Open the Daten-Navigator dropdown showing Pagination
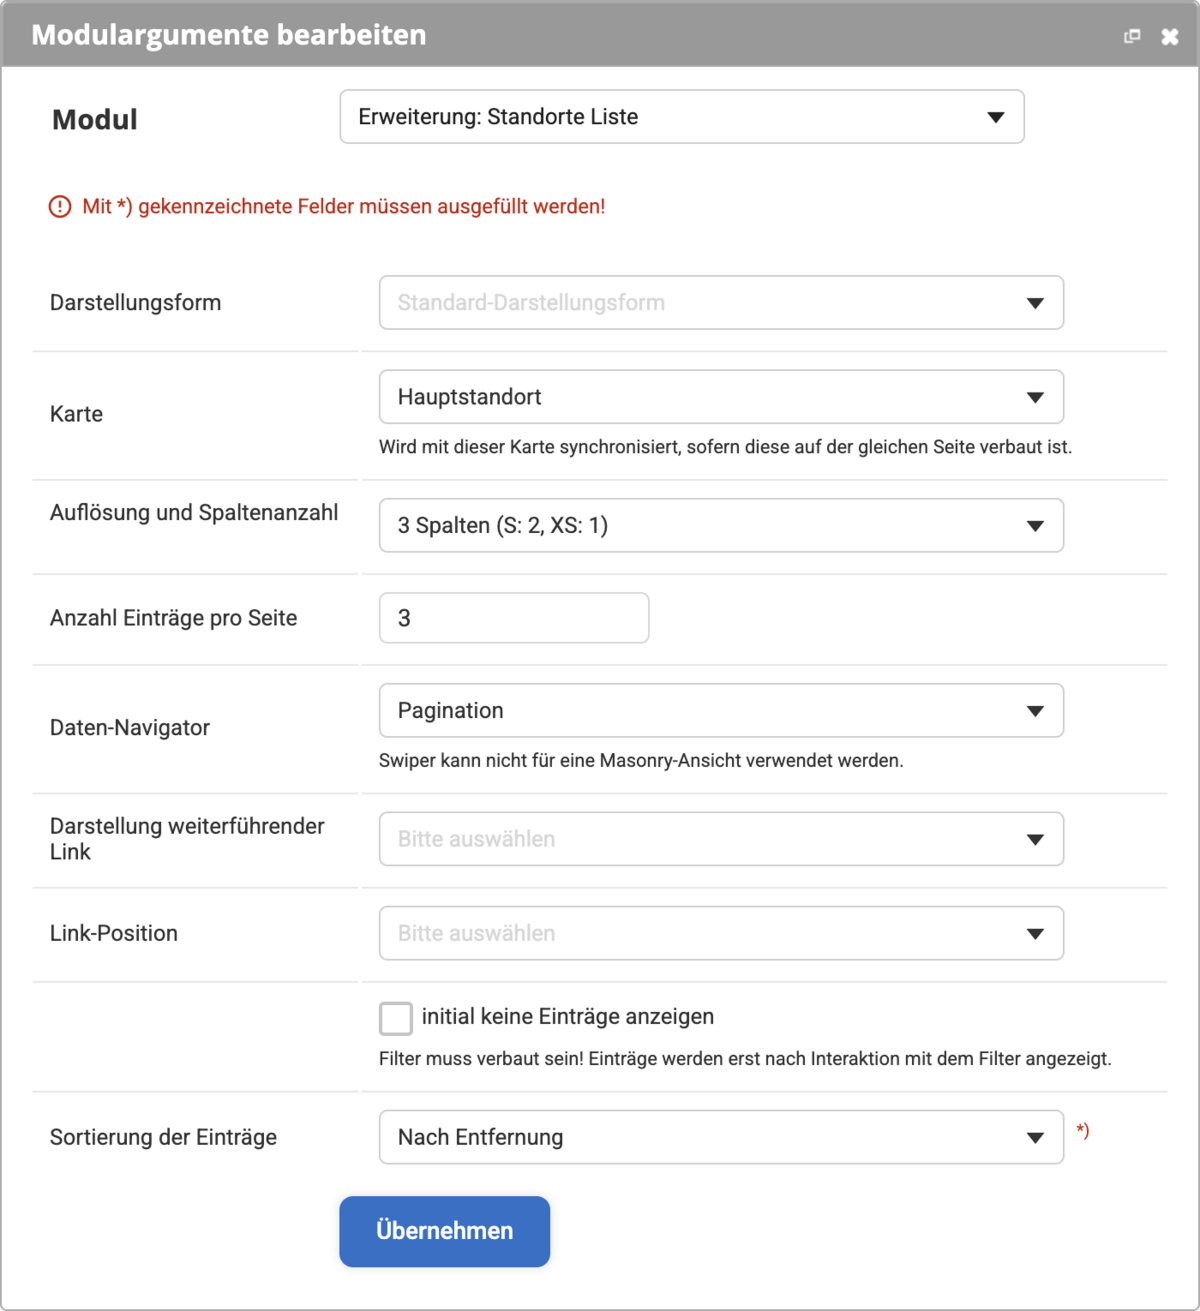The width and height of the screenshot is (1200, 1311). pos(721,711)
